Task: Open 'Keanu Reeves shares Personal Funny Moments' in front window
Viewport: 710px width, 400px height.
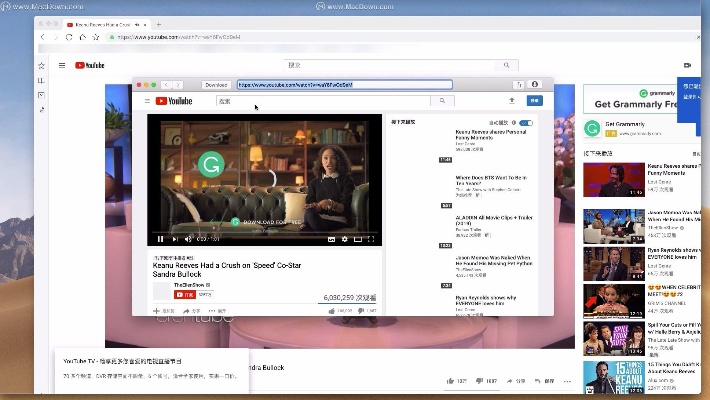Action: pos(491,135)
